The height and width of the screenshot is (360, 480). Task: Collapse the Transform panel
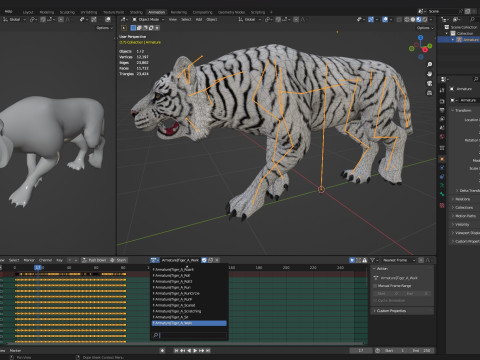click(x=463, y=110)
